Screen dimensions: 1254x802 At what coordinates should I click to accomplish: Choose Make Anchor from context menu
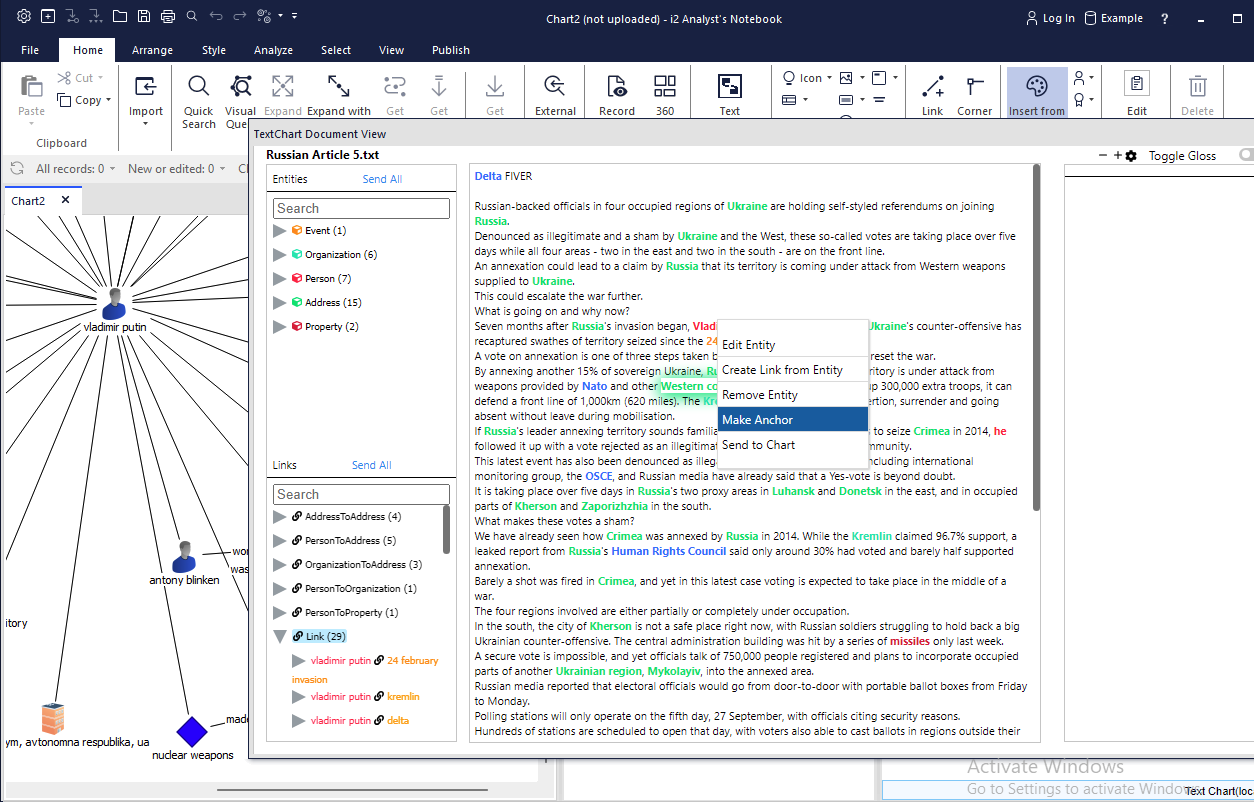click(792, 420)
